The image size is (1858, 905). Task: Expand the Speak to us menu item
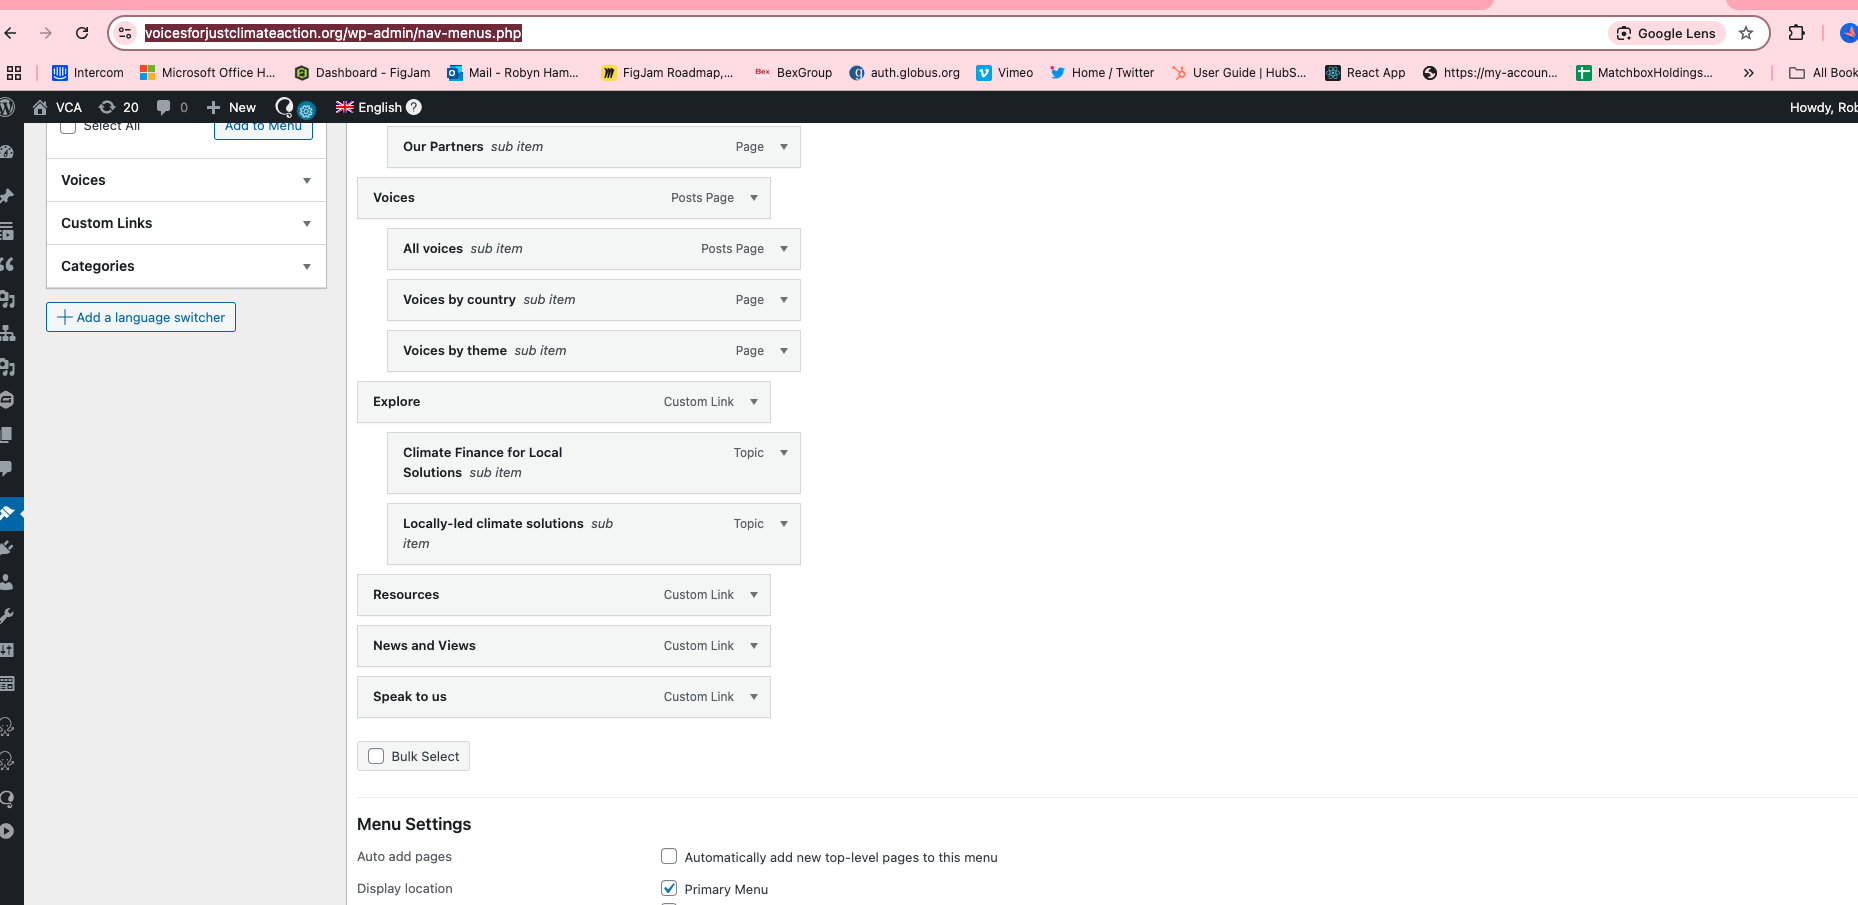(x=754, y=697)
